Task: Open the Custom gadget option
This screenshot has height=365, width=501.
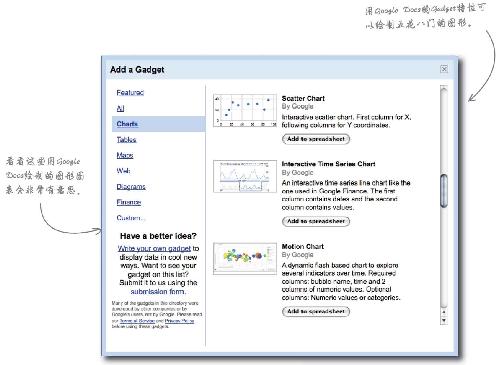Action: click(131, 218)
